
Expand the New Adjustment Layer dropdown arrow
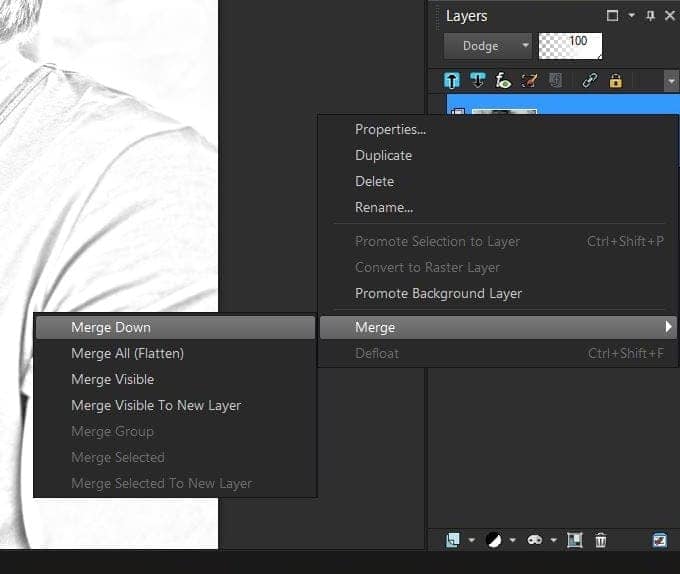pos(511,541)
